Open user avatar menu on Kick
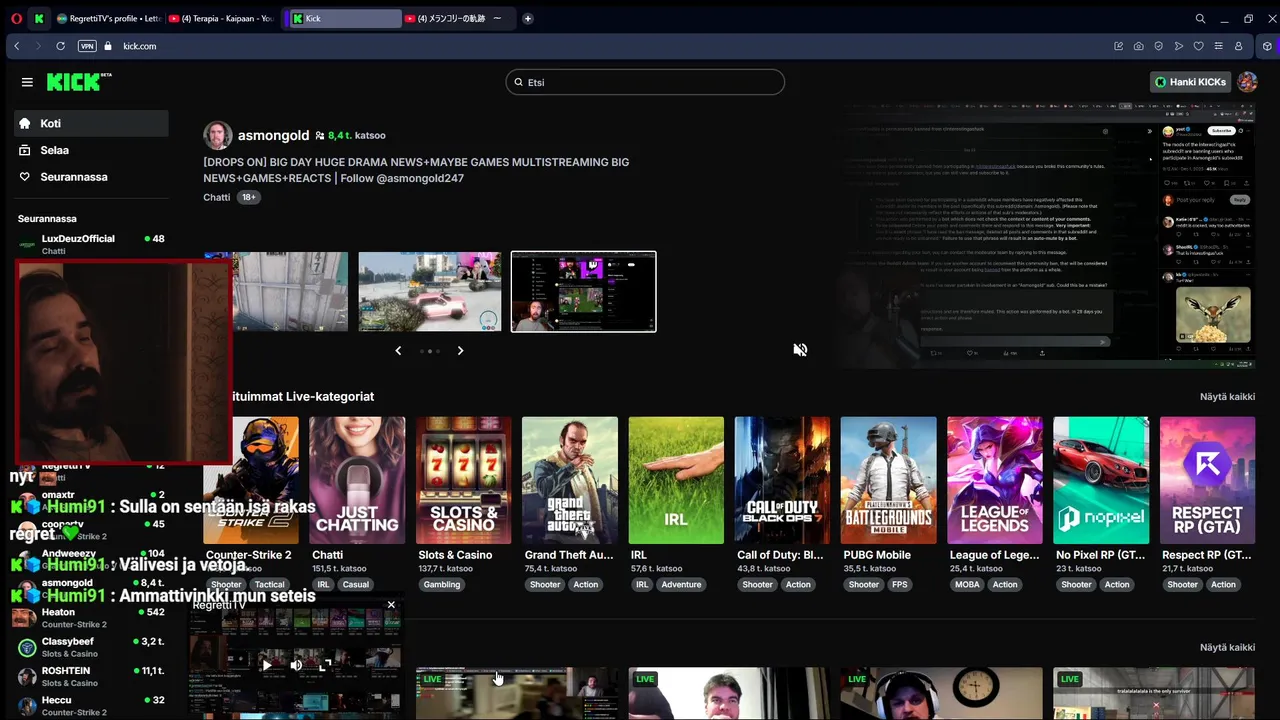The height and width of the screenshot is (720, 1280). (1247, 82)
